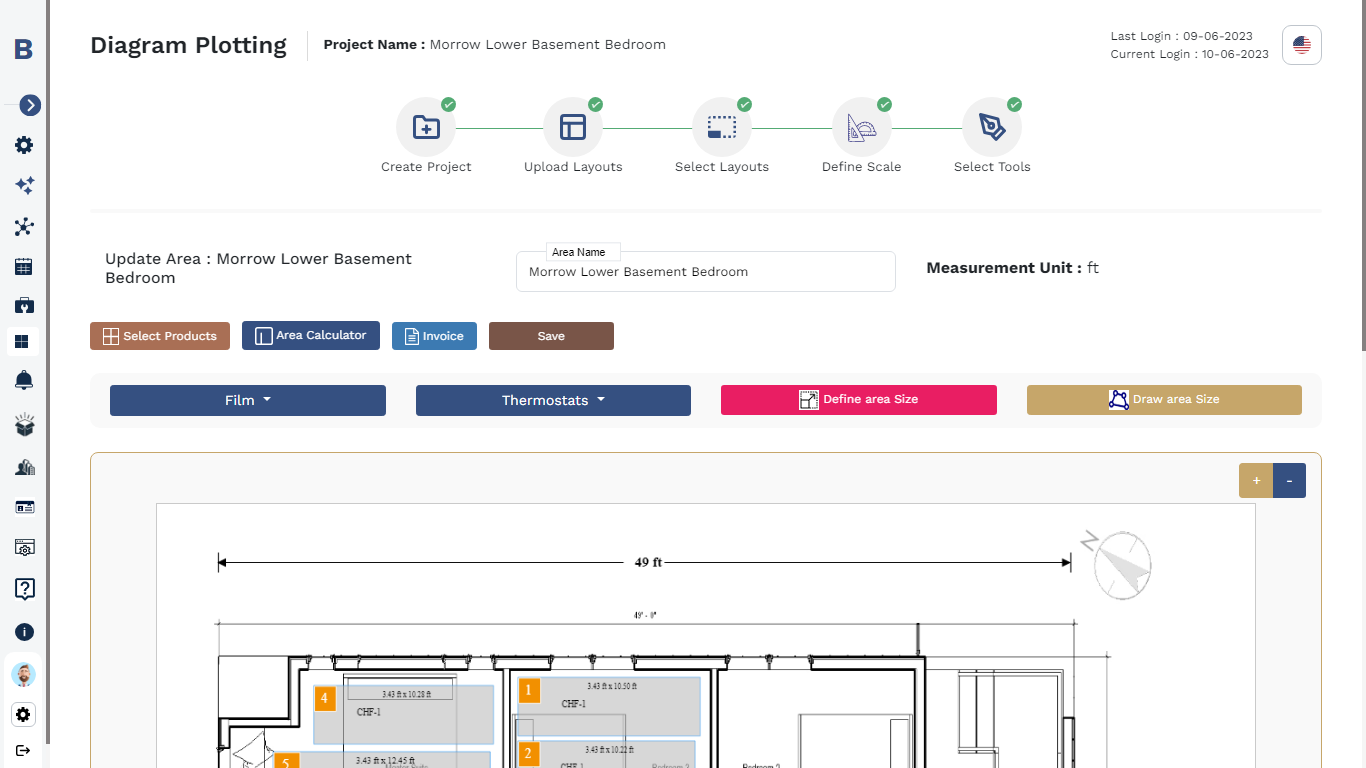Open the network nodes icon in sidebar
Image resolution: width=1366 pixels, height=768 pixels.
pos(24,227)
